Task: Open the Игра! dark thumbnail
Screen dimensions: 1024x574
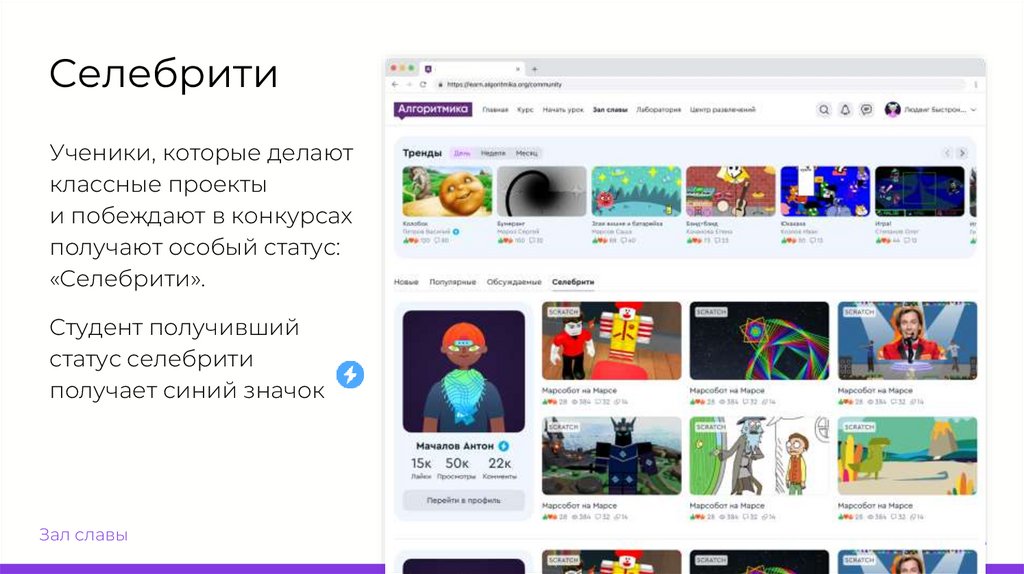Action: pos(920,191)
